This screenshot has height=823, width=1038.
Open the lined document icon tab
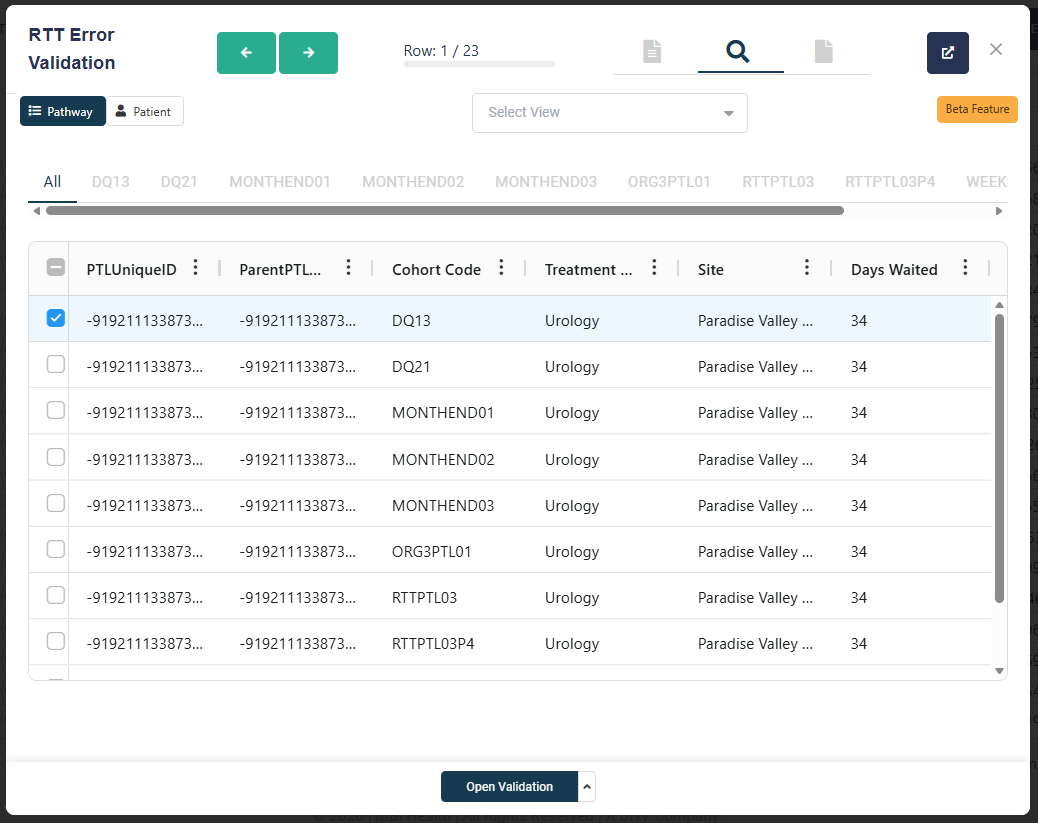652,51
